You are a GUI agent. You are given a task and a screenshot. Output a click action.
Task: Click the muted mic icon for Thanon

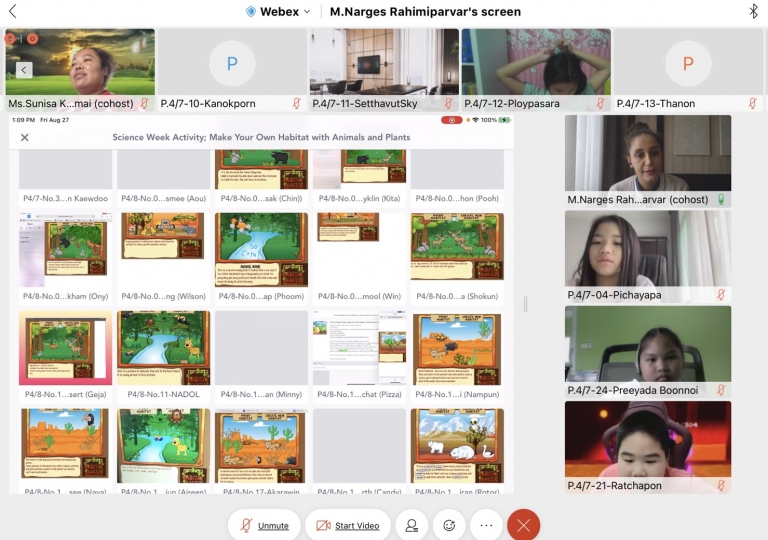tap(752, 103)
